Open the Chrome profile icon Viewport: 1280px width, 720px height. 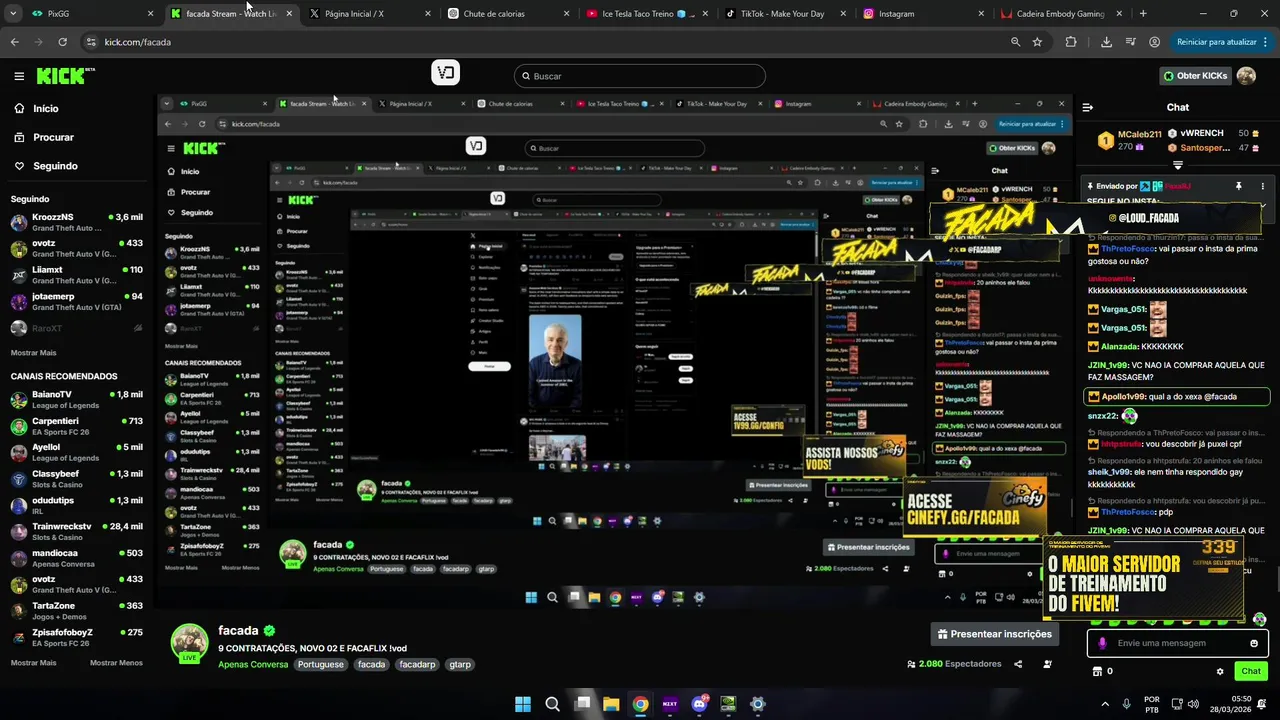[x=1154, y=42]
